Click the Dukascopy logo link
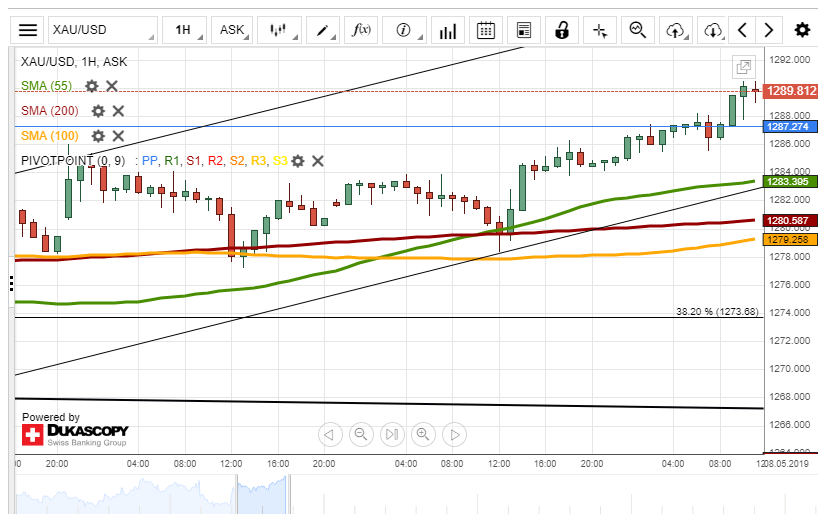Viewport: 825px width, 518px height. point(75,434)
